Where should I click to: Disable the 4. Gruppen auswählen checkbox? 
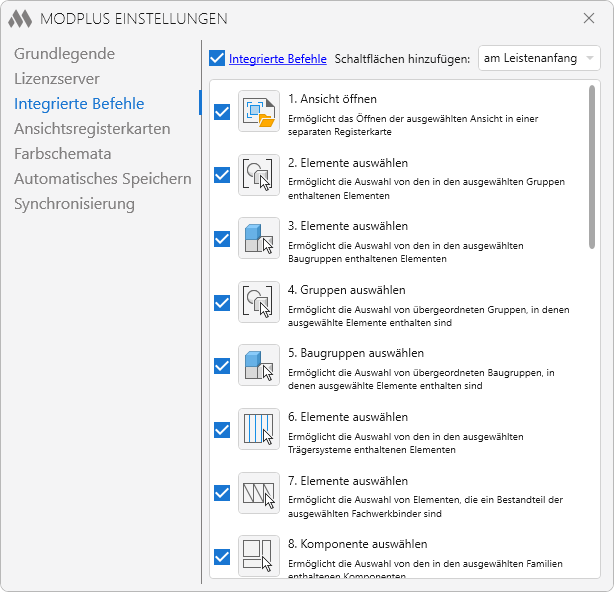coord(222,303)
